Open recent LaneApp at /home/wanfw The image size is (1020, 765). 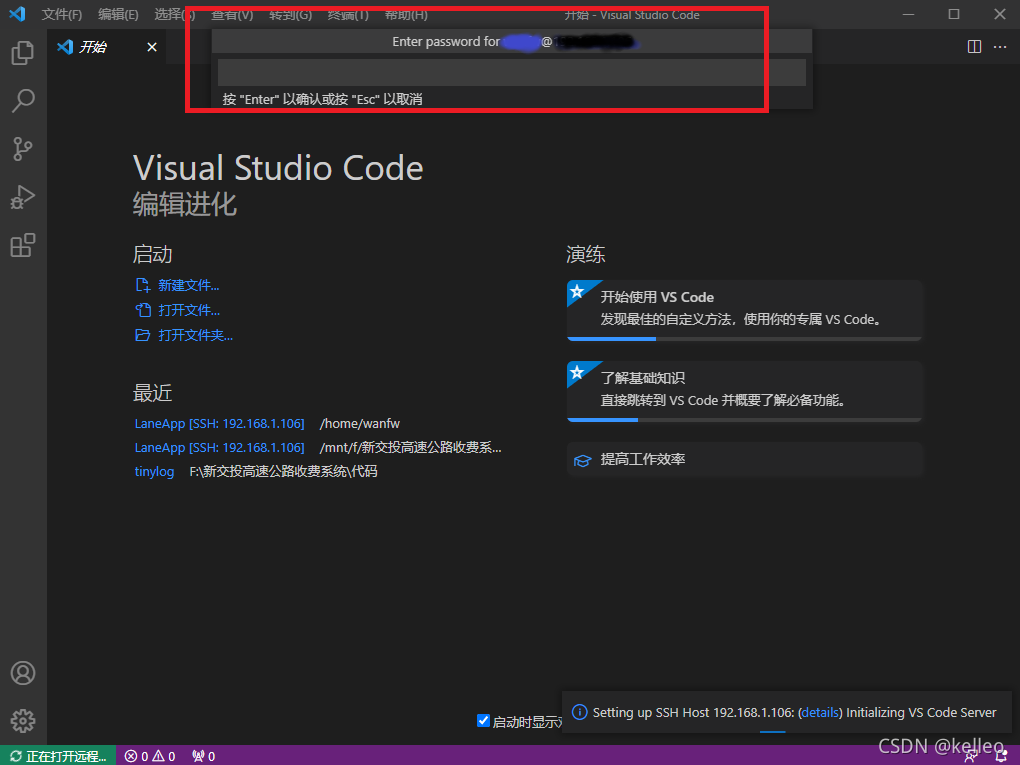click(x=219, y=423)
